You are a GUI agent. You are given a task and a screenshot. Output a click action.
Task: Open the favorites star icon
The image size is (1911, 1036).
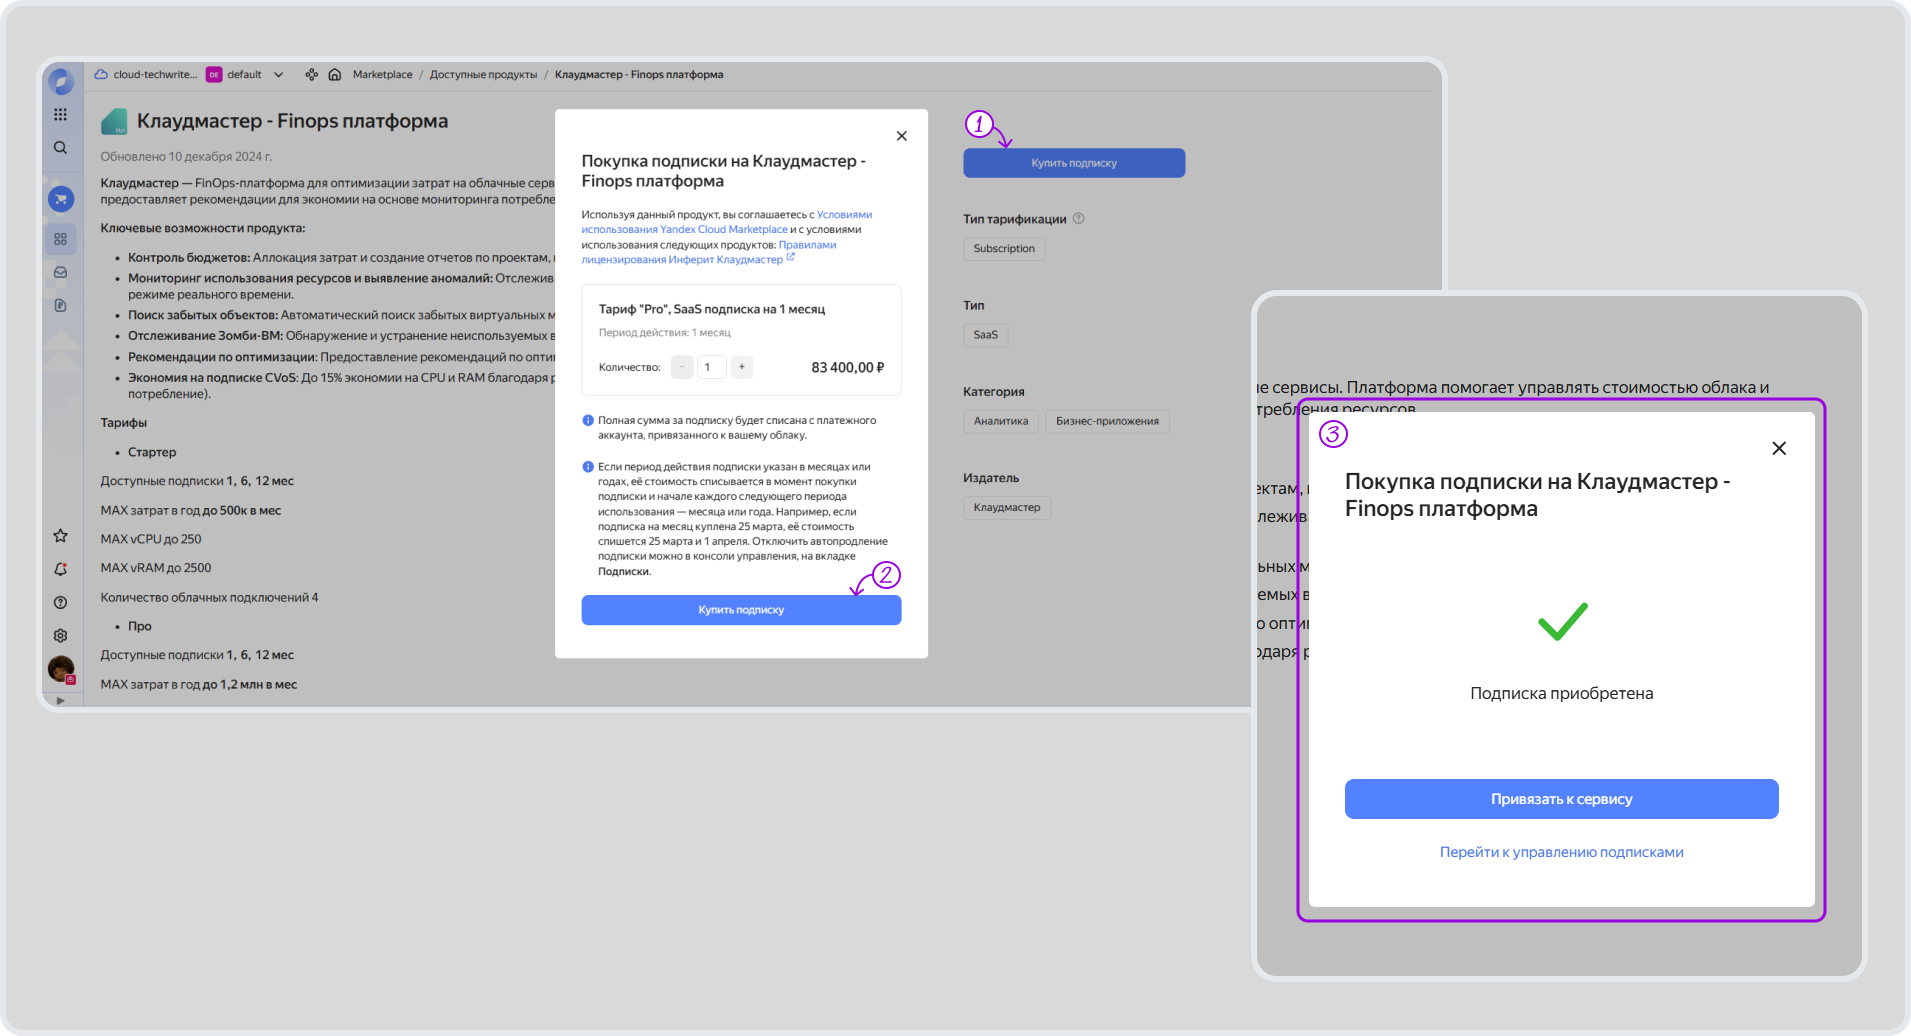click(x=61, y=536)
